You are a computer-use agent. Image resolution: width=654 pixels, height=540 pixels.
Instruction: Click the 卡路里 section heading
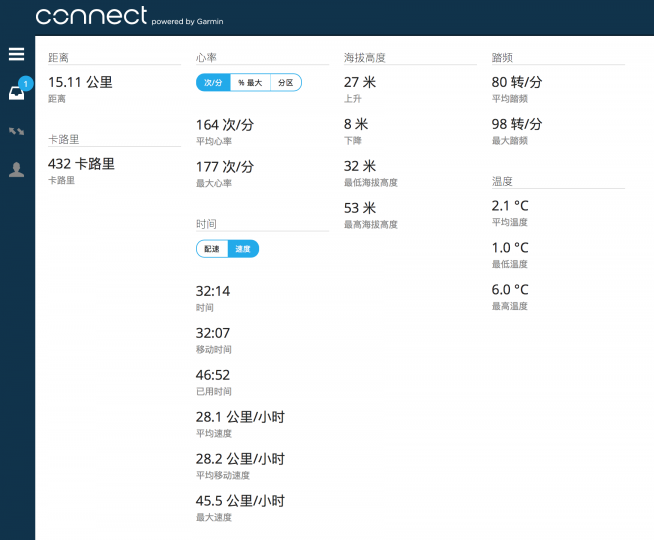coord(63,139)
